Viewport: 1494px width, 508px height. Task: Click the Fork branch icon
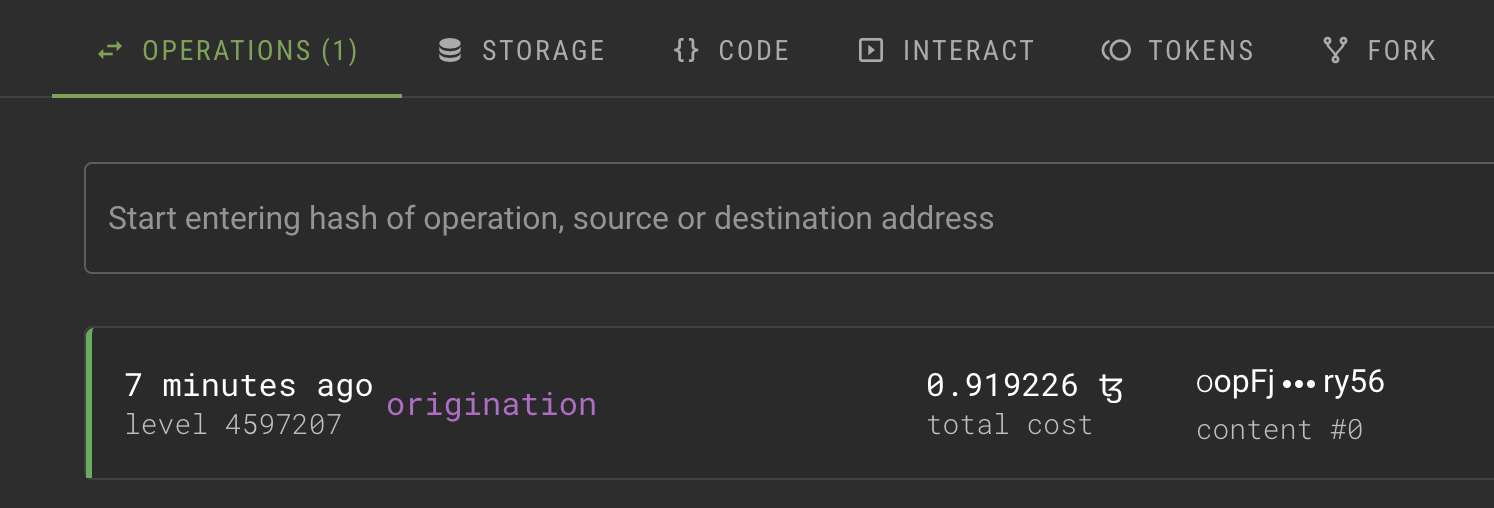pos(1335,50)
